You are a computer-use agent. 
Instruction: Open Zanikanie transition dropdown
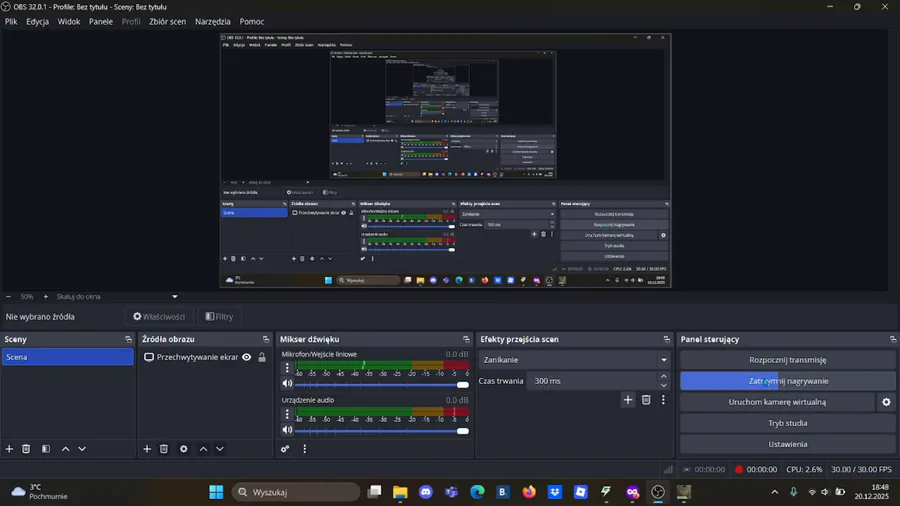click(x=575, y=360)
